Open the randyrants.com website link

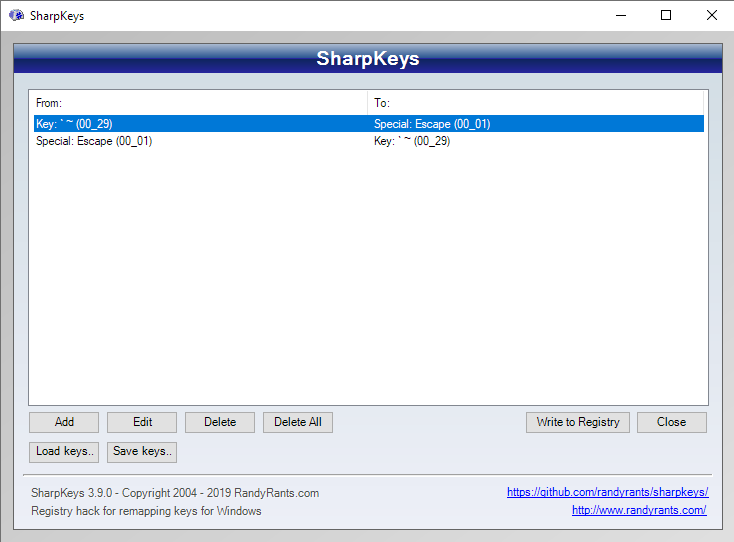[639, 510]
